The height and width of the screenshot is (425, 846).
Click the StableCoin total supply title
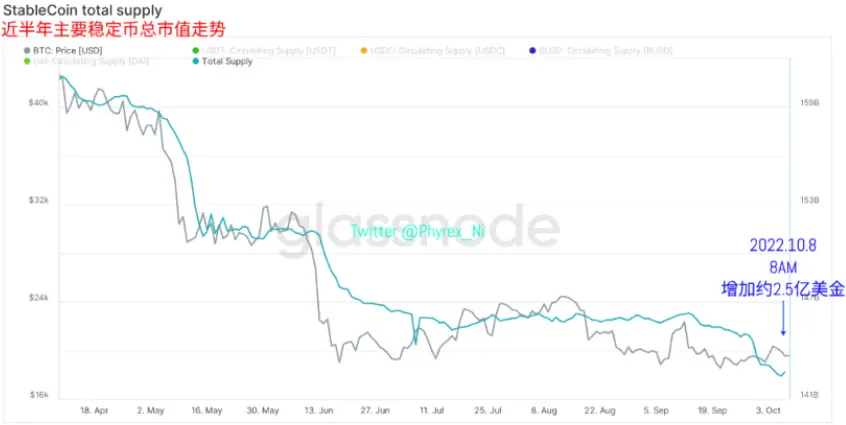[x=82, y=10]
